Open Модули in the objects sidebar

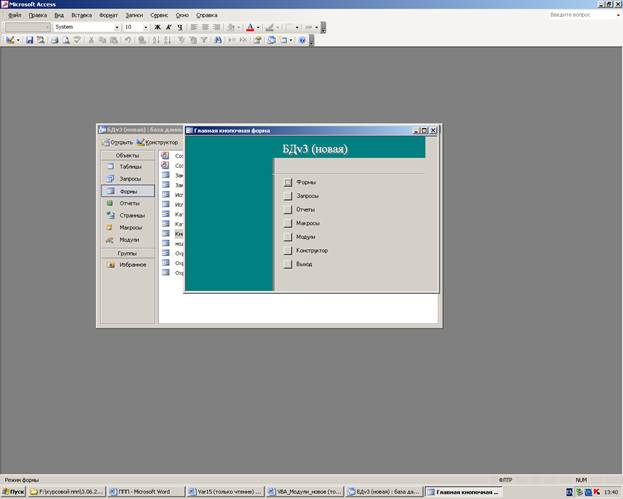pyautogui.click(x=129, y=240)
